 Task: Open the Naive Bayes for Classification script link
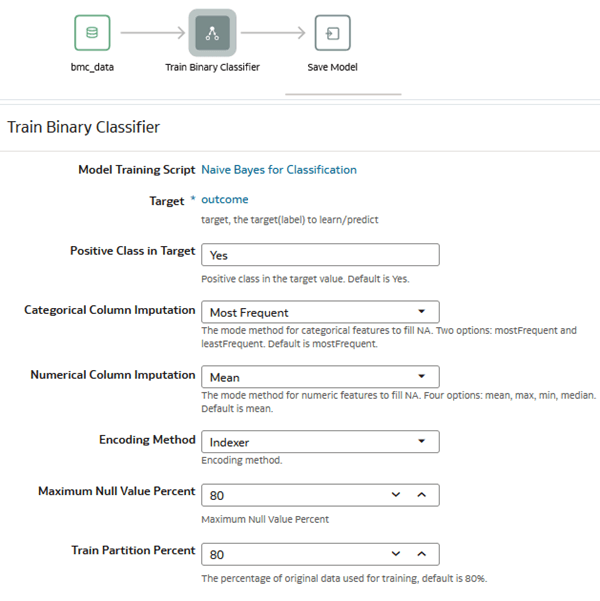coord(279,170)
